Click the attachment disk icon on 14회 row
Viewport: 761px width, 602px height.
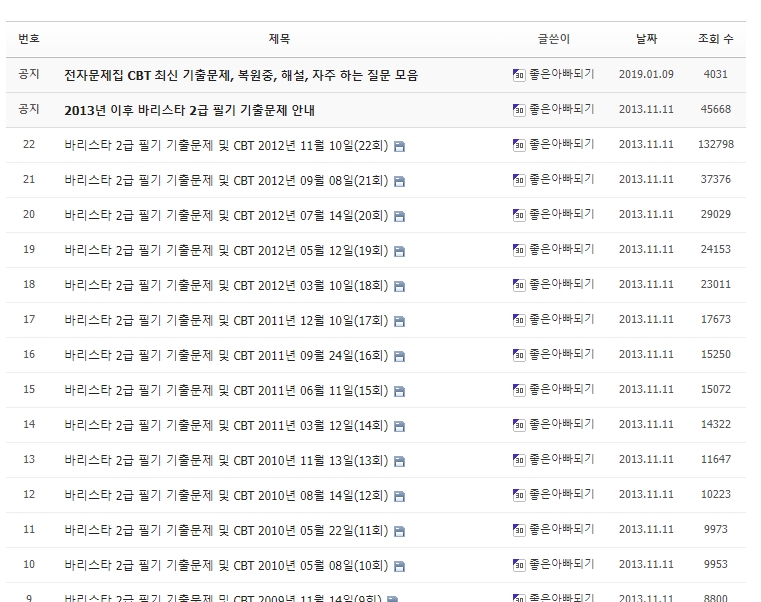pyautogui.click(x=399, y=426)
